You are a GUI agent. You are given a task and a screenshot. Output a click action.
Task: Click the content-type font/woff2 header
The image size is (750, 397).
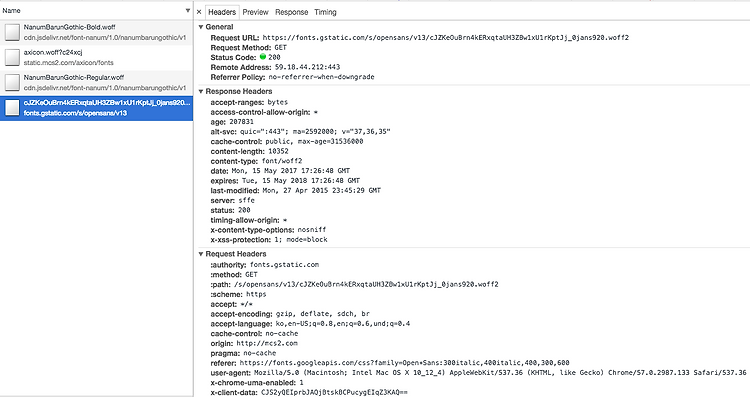click(x=256, y=161)
